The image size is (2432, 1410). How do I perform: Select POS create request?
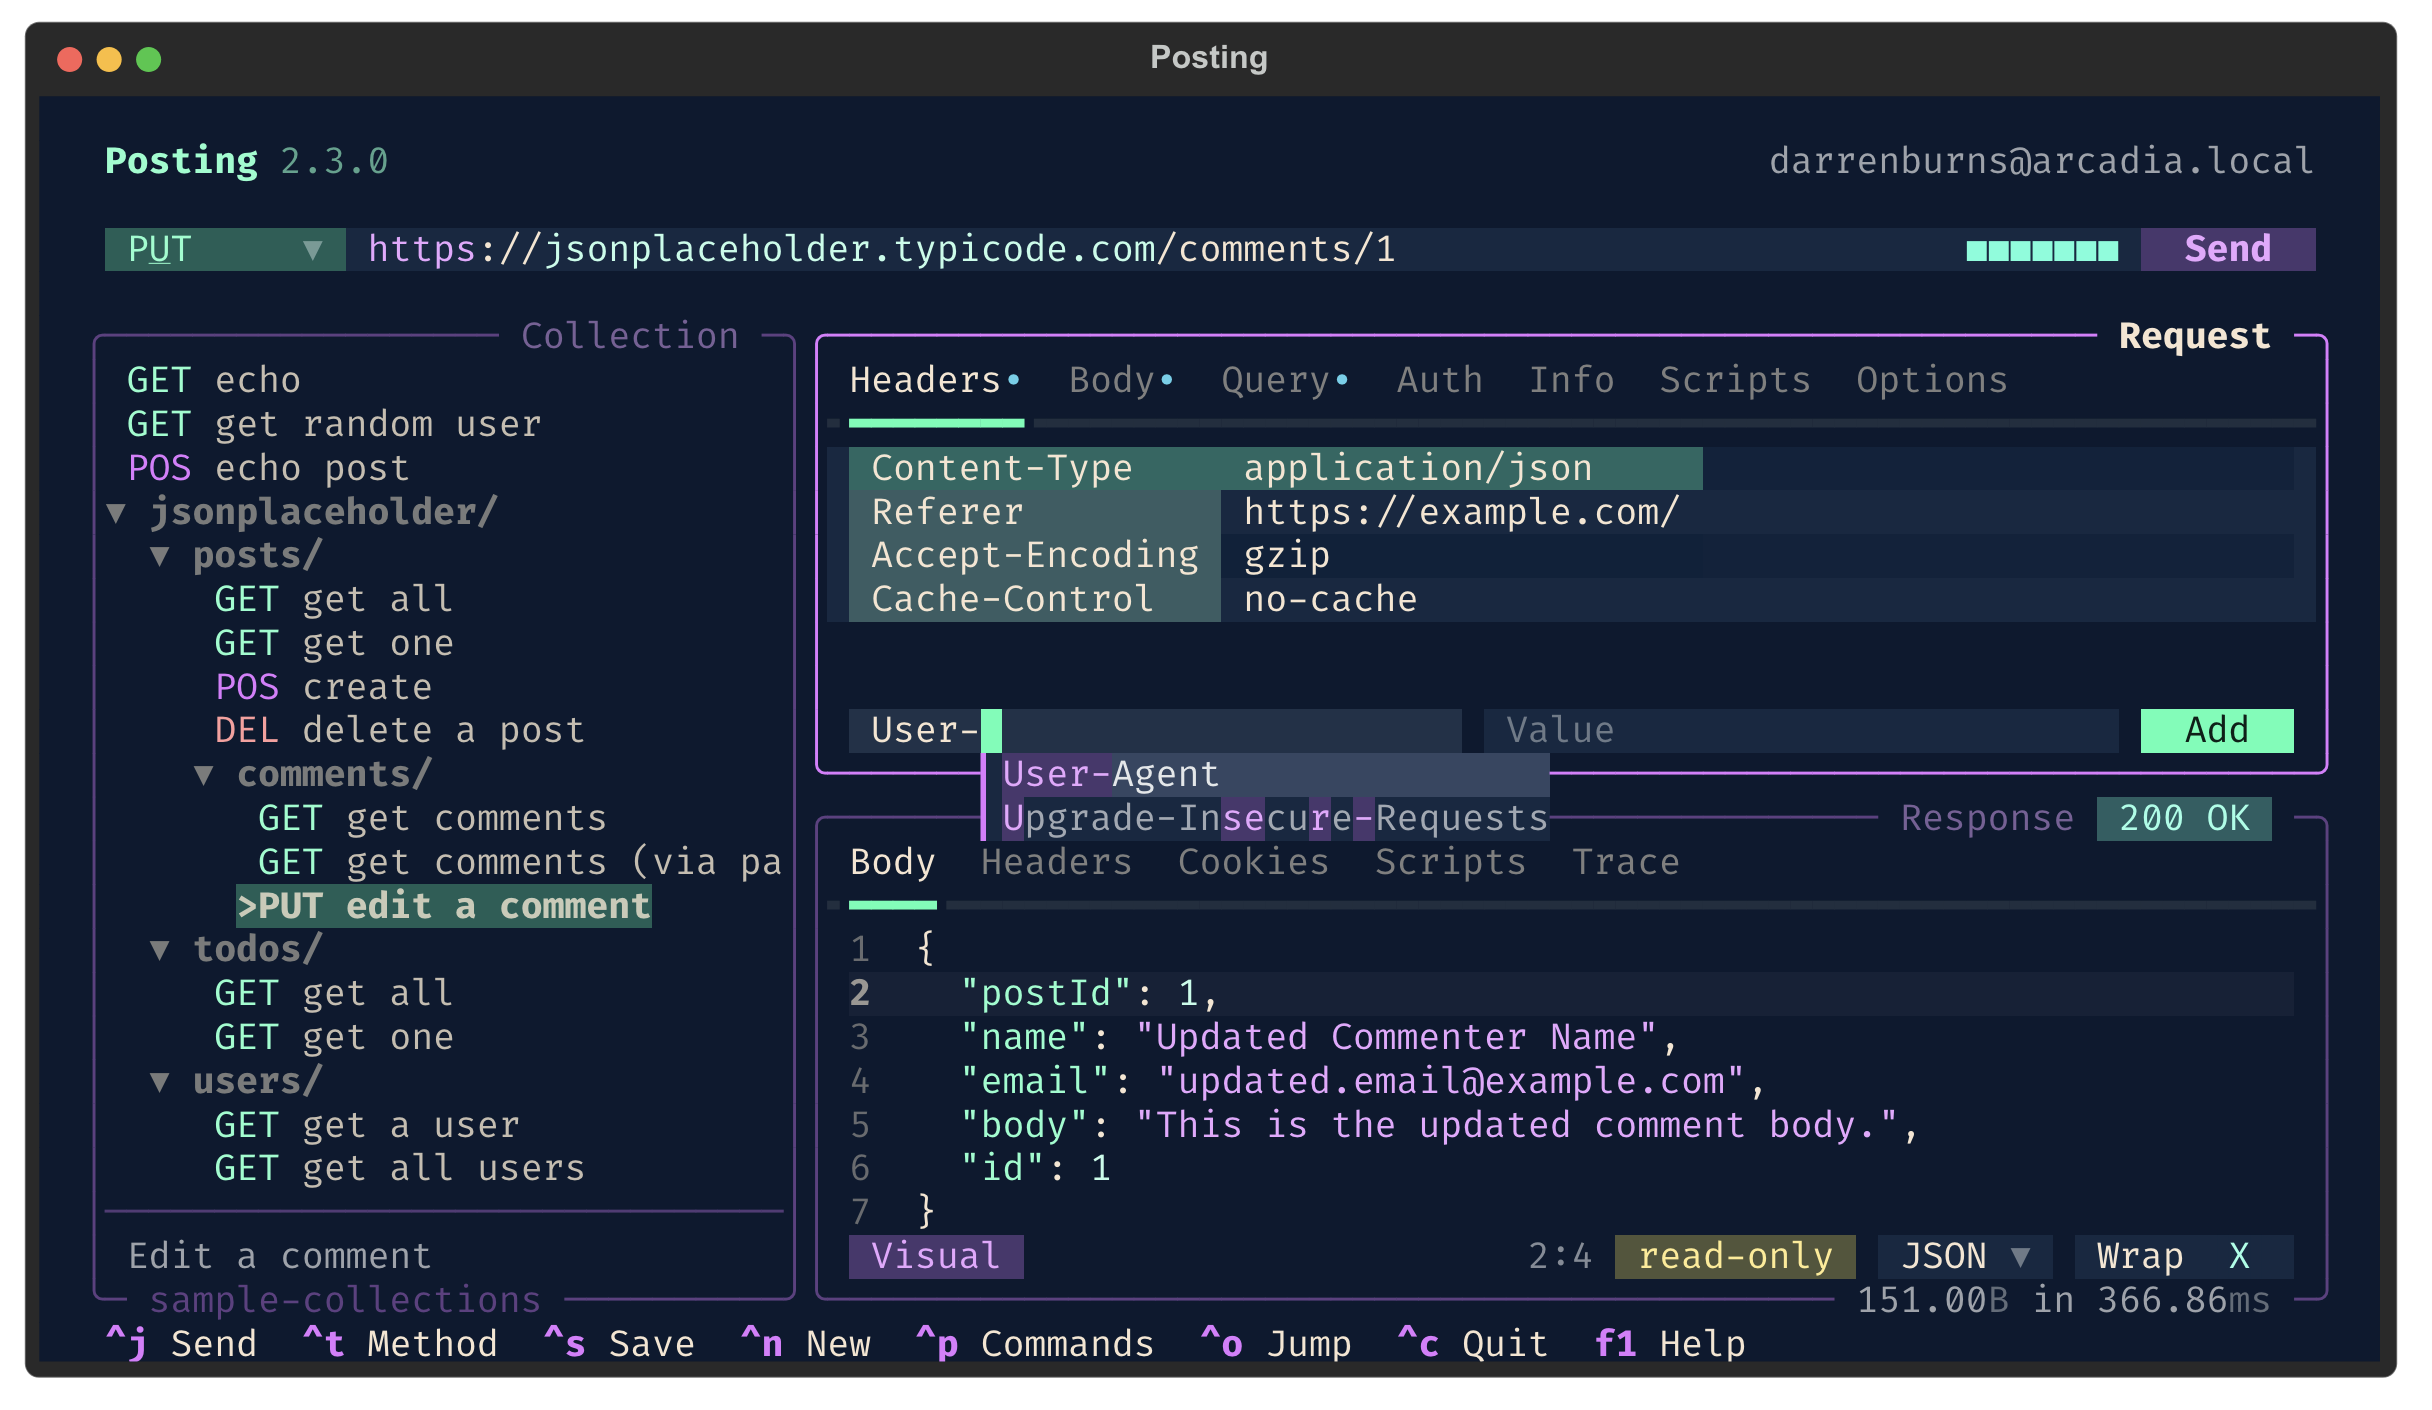pyautogui.click(x=323, y=687)
